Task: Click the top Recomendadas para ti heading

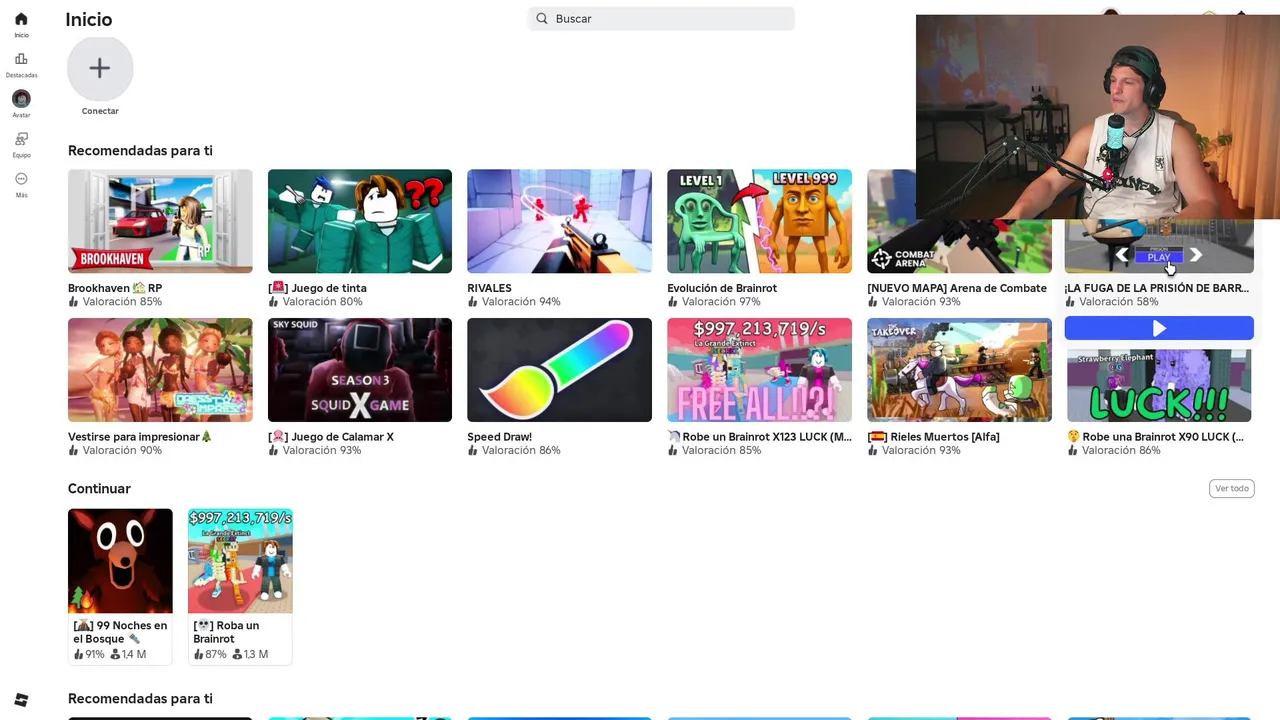Action: coord(140,151)
